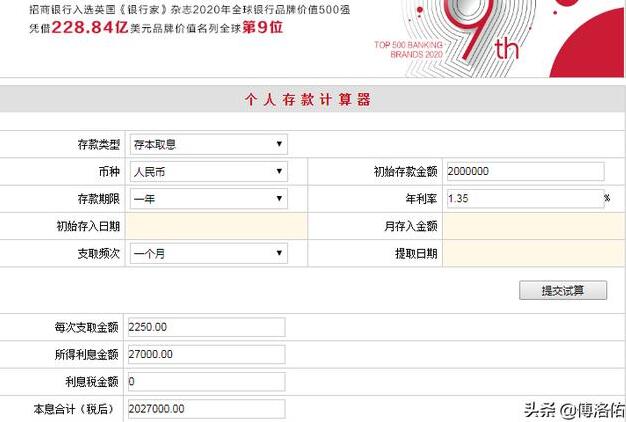Select the 本息合计(税后) result field

coord(206,409)
